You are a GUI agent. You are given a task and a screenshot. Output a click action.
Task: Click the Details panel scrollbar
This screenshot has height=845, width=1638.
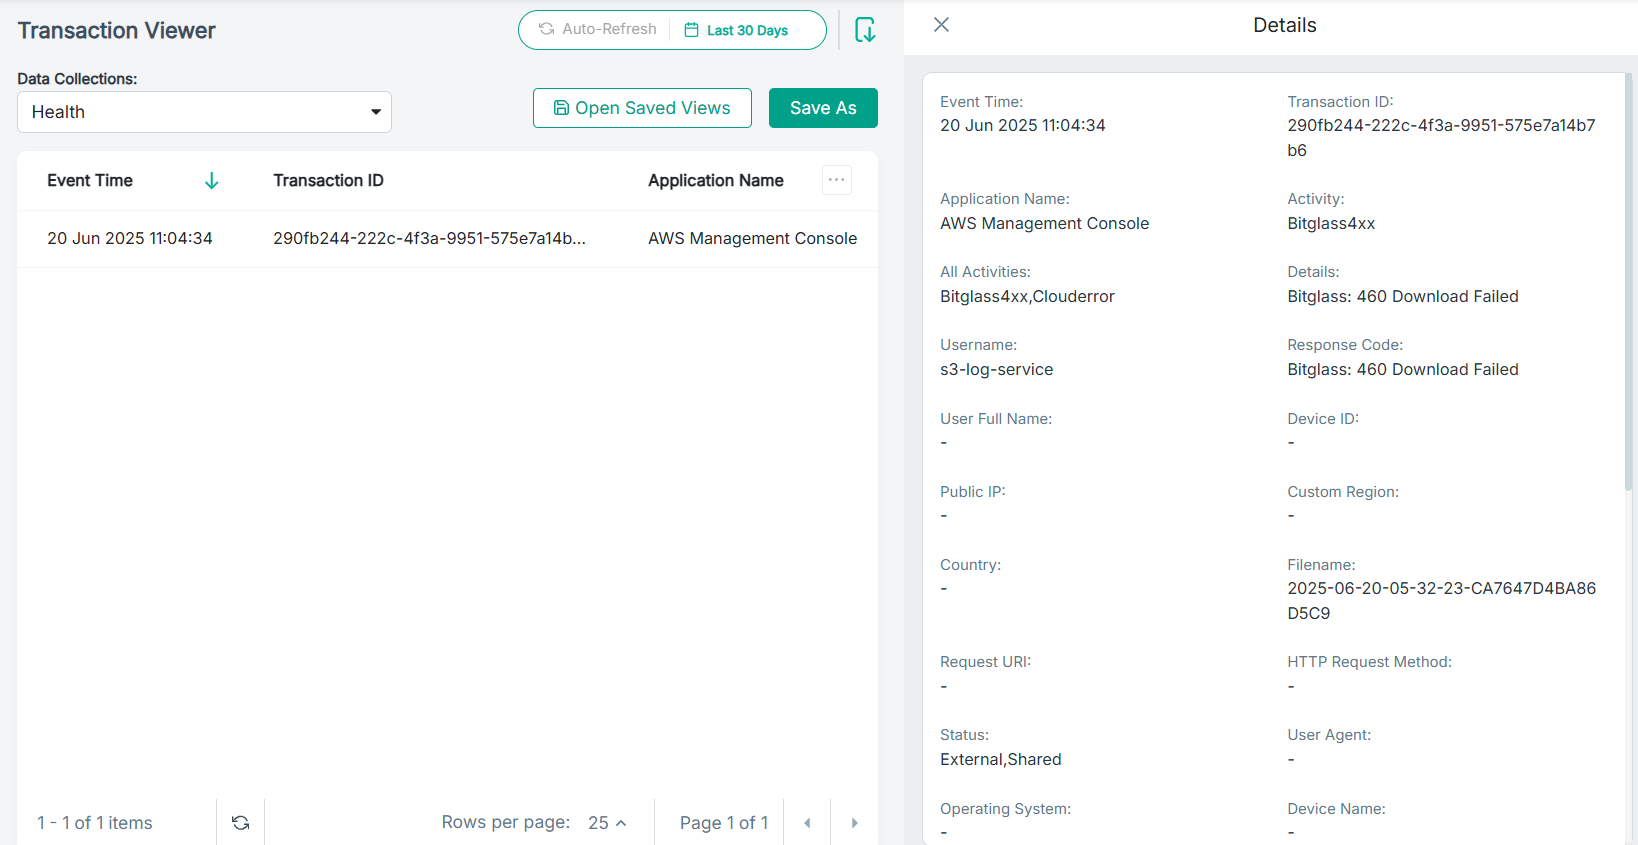[1629, 280]
